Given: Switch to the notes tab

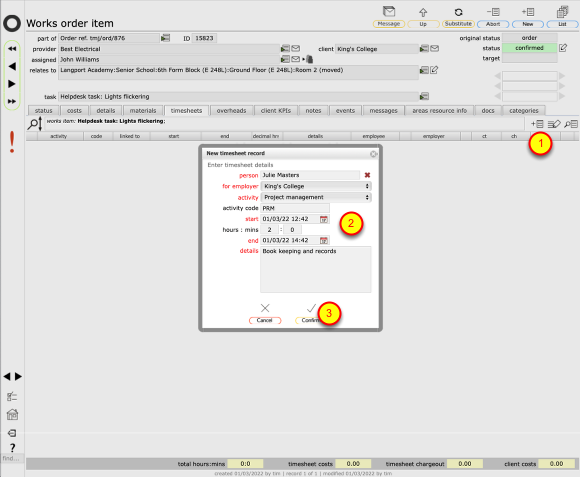Looking at the screenshot, I should point(313,111).
